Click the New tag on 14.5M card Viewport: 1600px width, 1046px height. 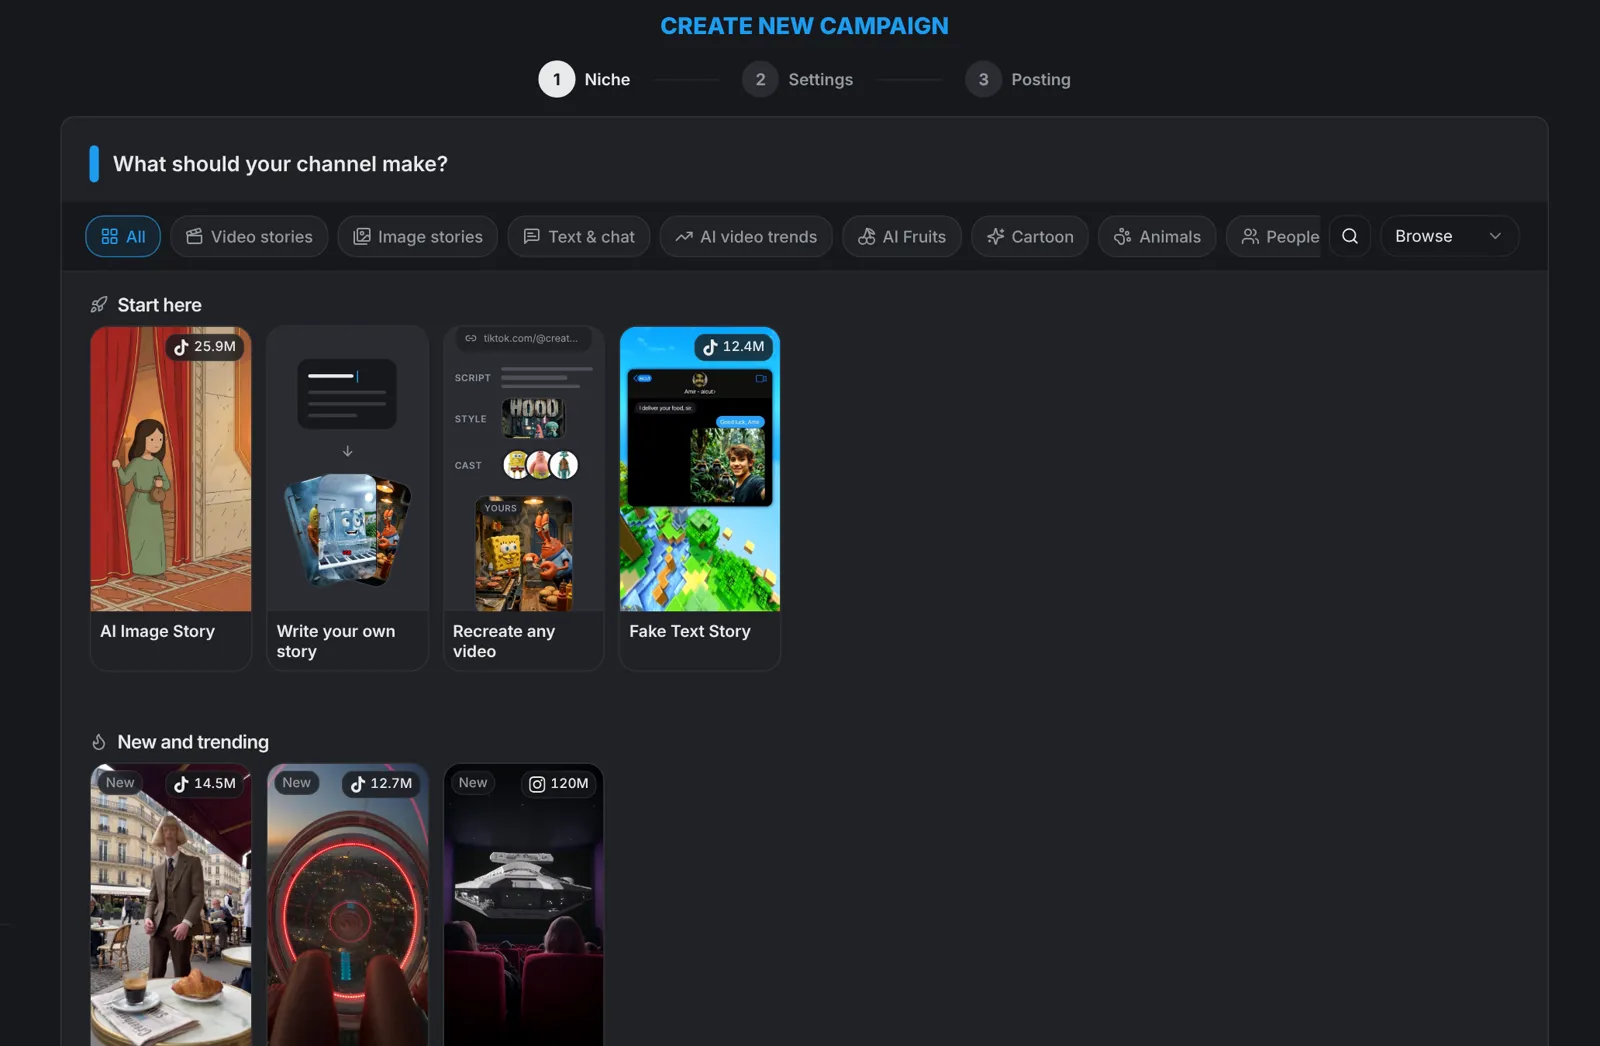pos(120,783)
